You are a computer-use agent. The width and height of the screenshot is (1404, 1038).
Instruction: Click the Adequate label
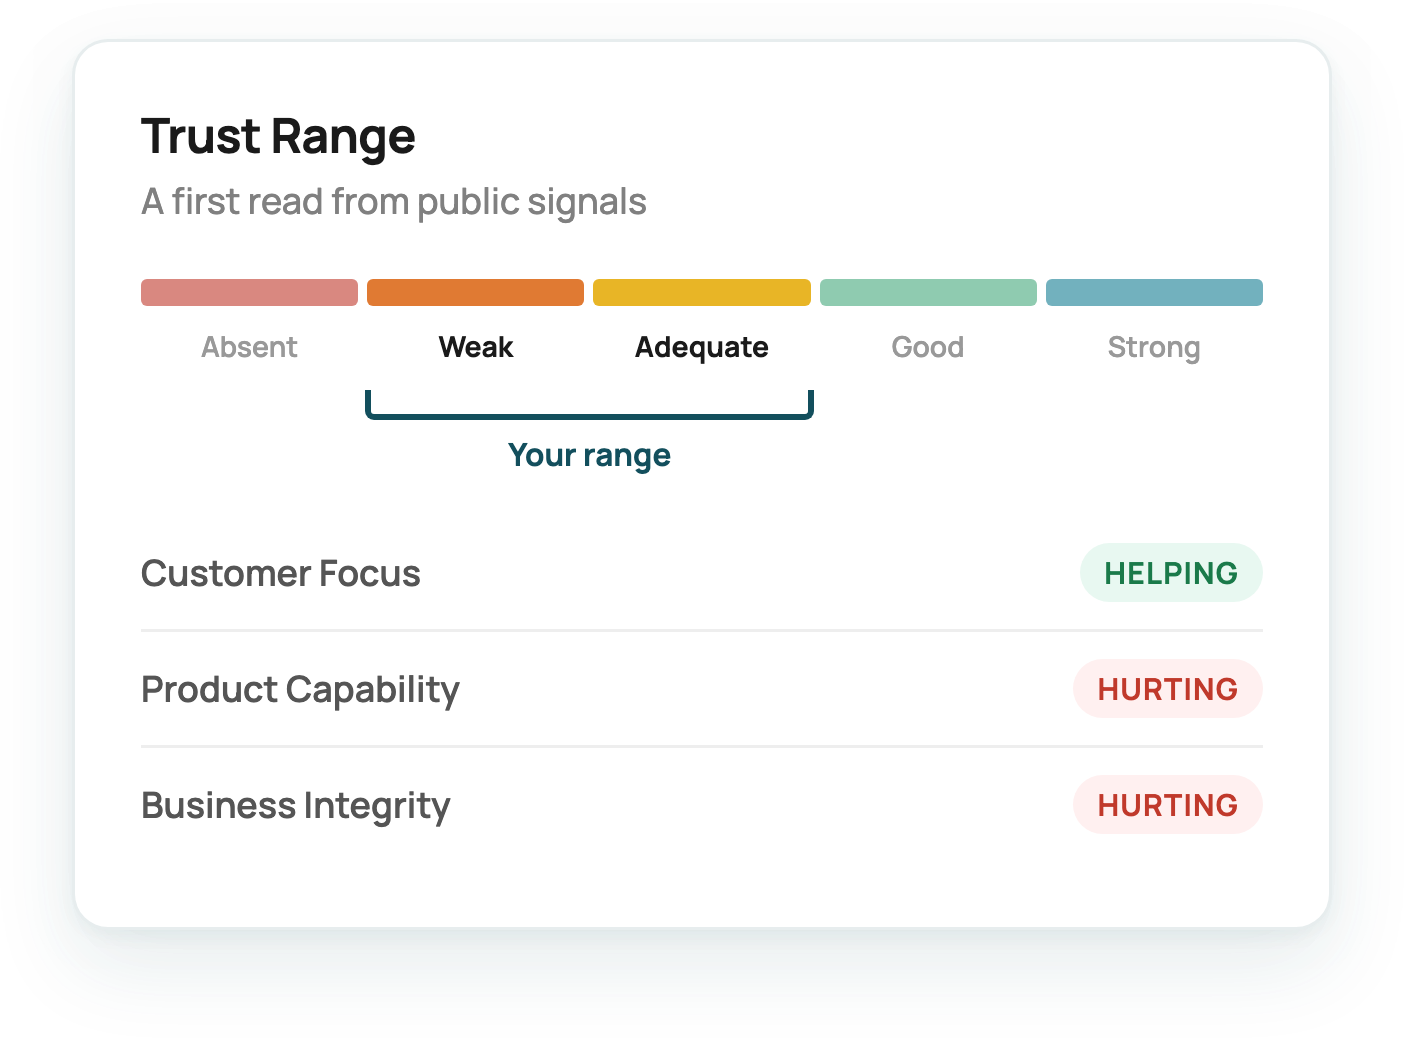[x=702, y=348]
